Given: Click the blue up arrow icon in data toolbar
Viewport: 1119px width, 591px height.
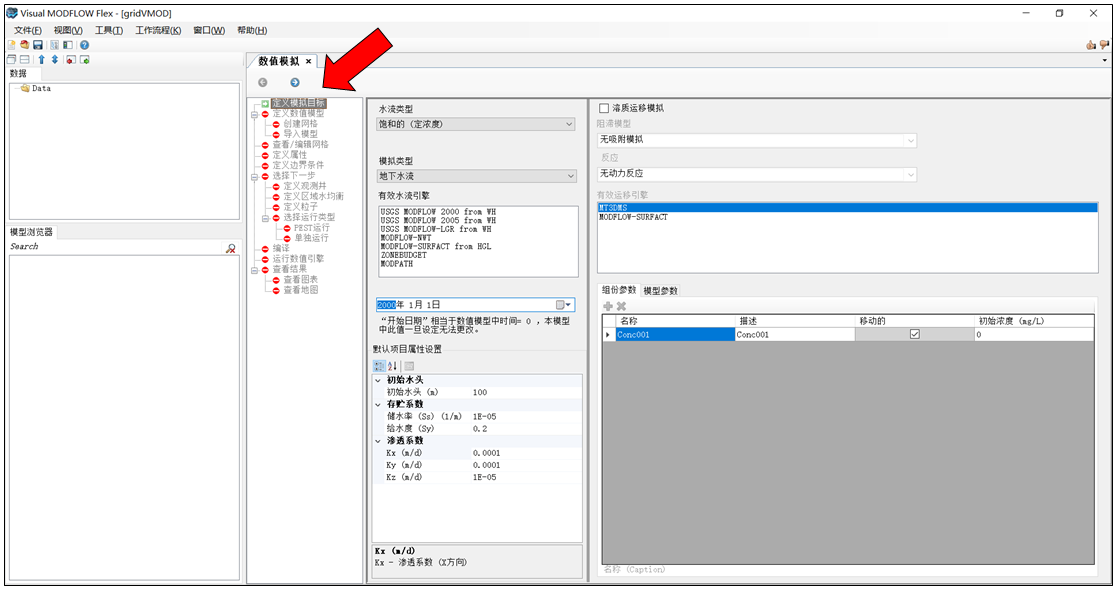Looking at the screenshot, I should (x=41, y=60).
